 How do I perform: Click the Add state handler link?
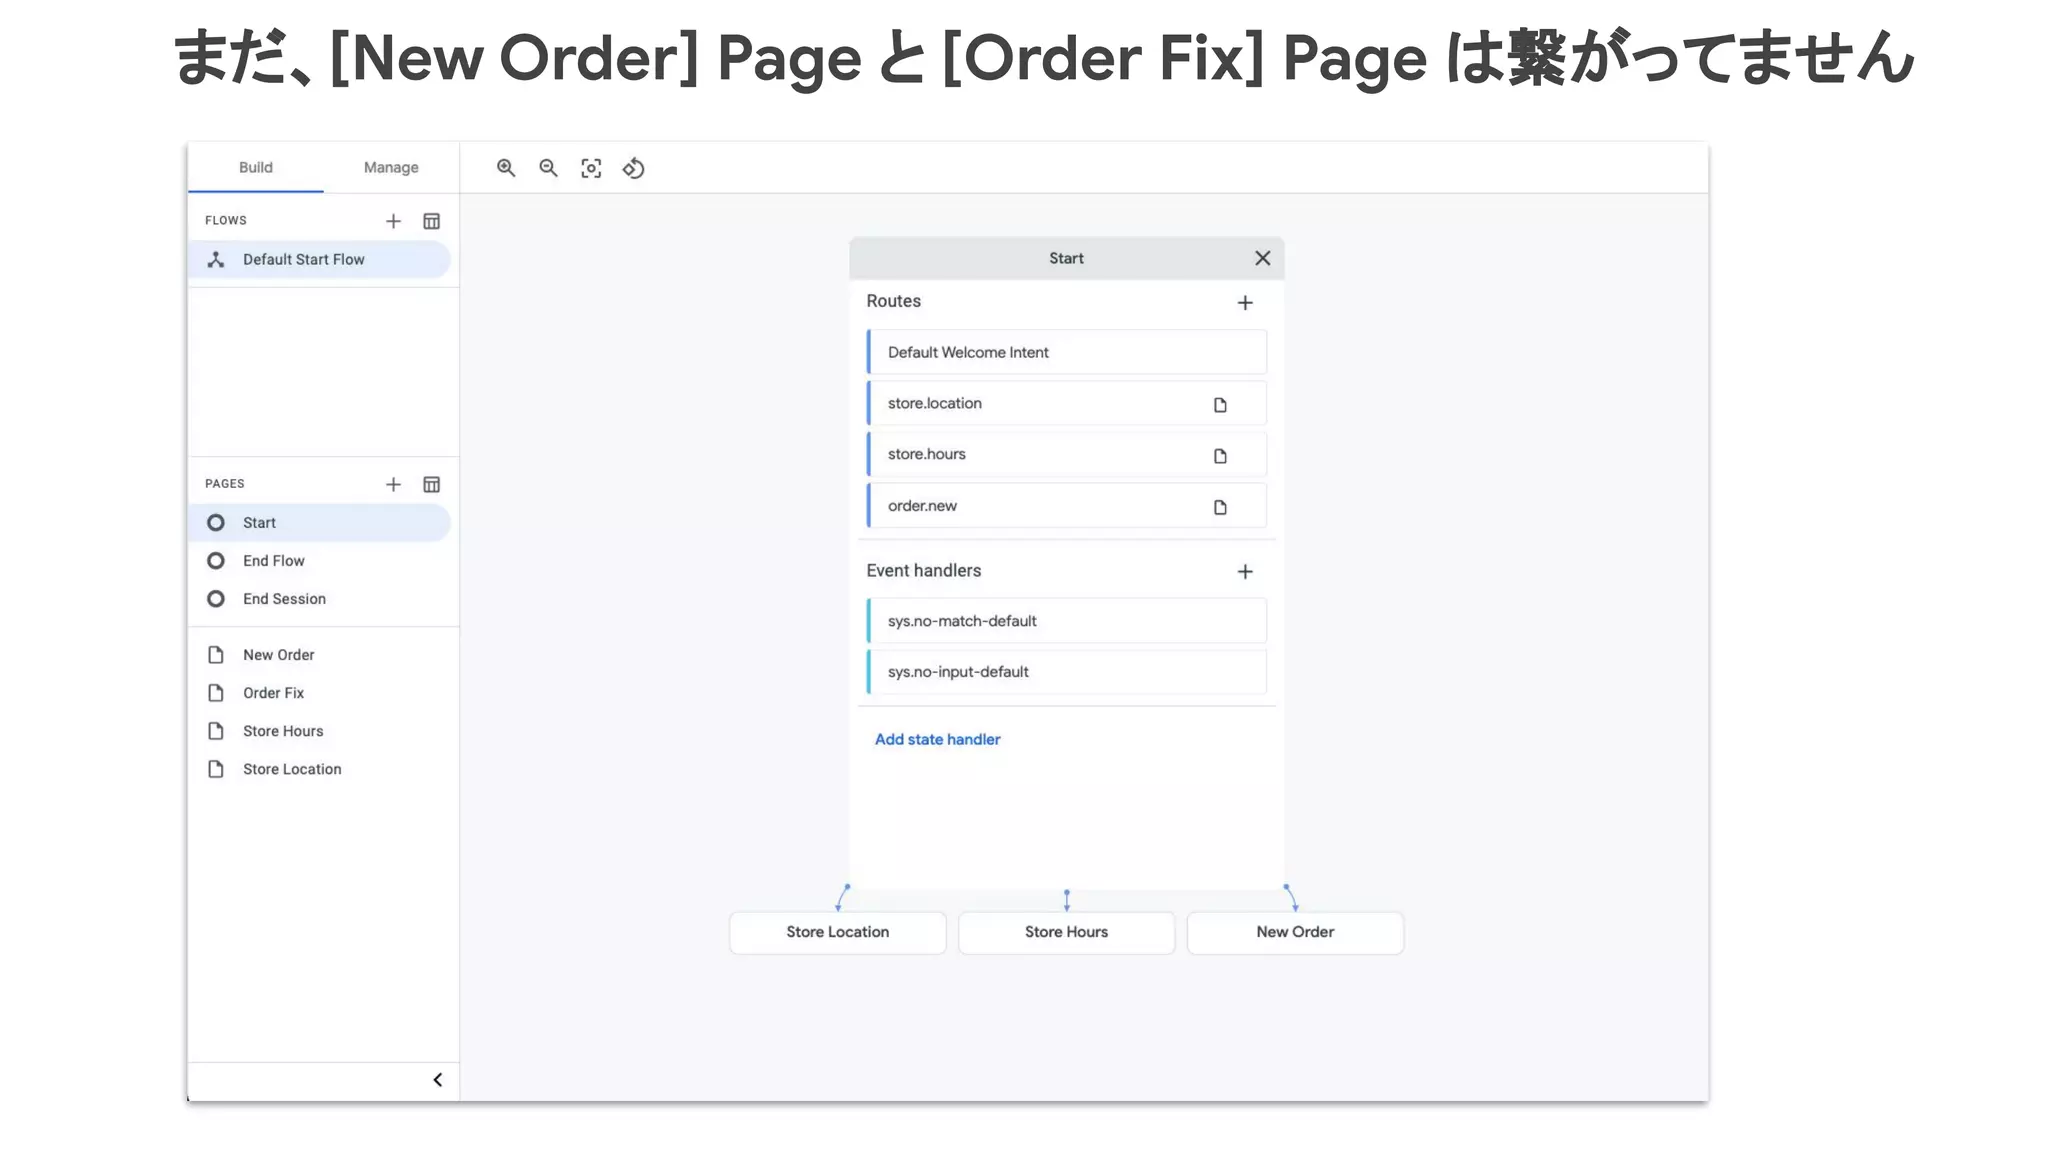[x=937, y=739]
